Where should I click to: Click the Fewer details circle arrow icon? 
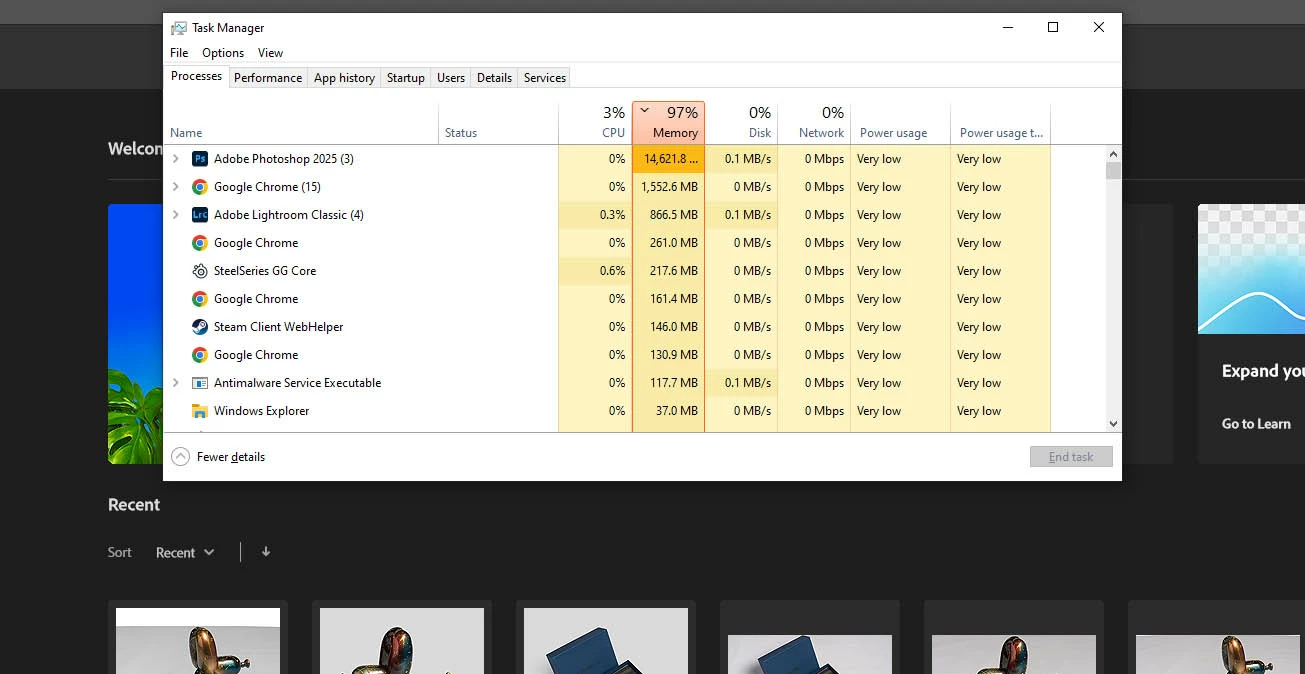point(180,457)
